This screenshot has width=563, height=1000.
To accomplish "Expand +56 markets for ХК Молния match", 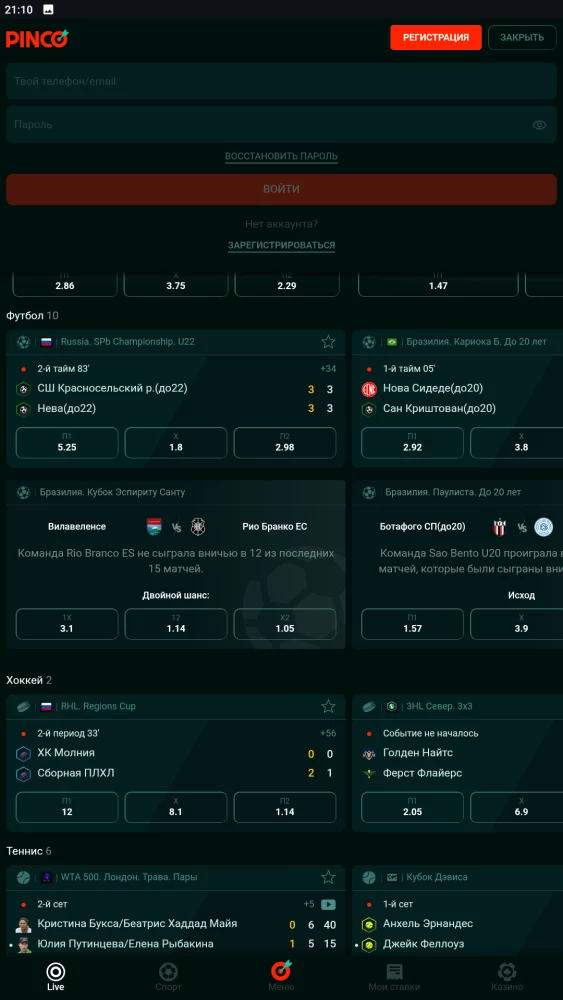I will pyautogui.click(x=328, y=733).
